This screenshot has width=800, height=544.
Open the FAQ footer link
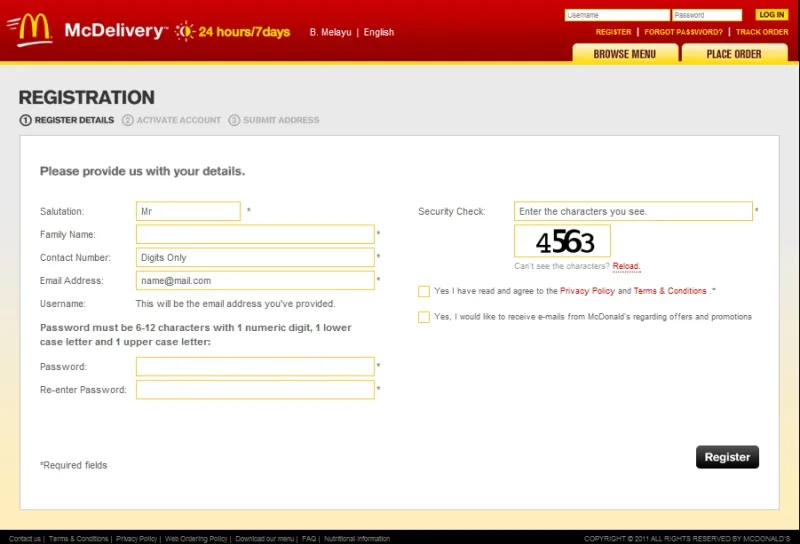pyautogui.click(x=309, y=538)
